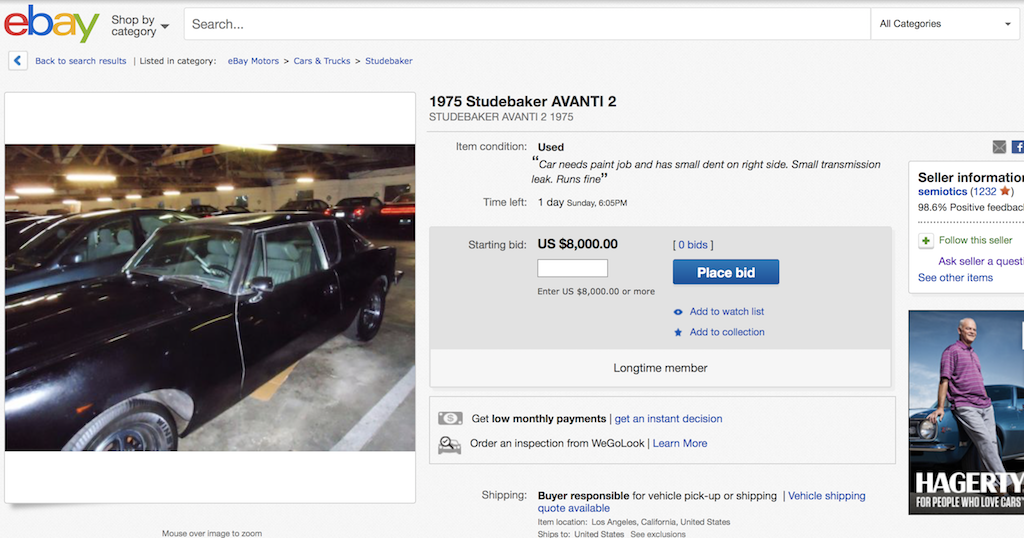The height and width of the screenshot is (538, 1024).
Task: Click the Facebook share icon
Action: [x=1017, y=147]
